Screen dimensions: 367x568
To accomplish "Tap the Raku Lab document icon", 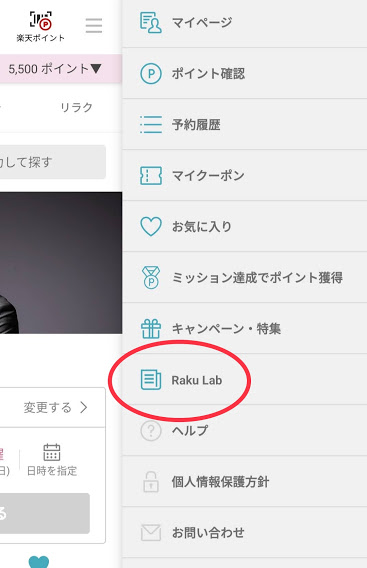I will (x=151, y=380).
